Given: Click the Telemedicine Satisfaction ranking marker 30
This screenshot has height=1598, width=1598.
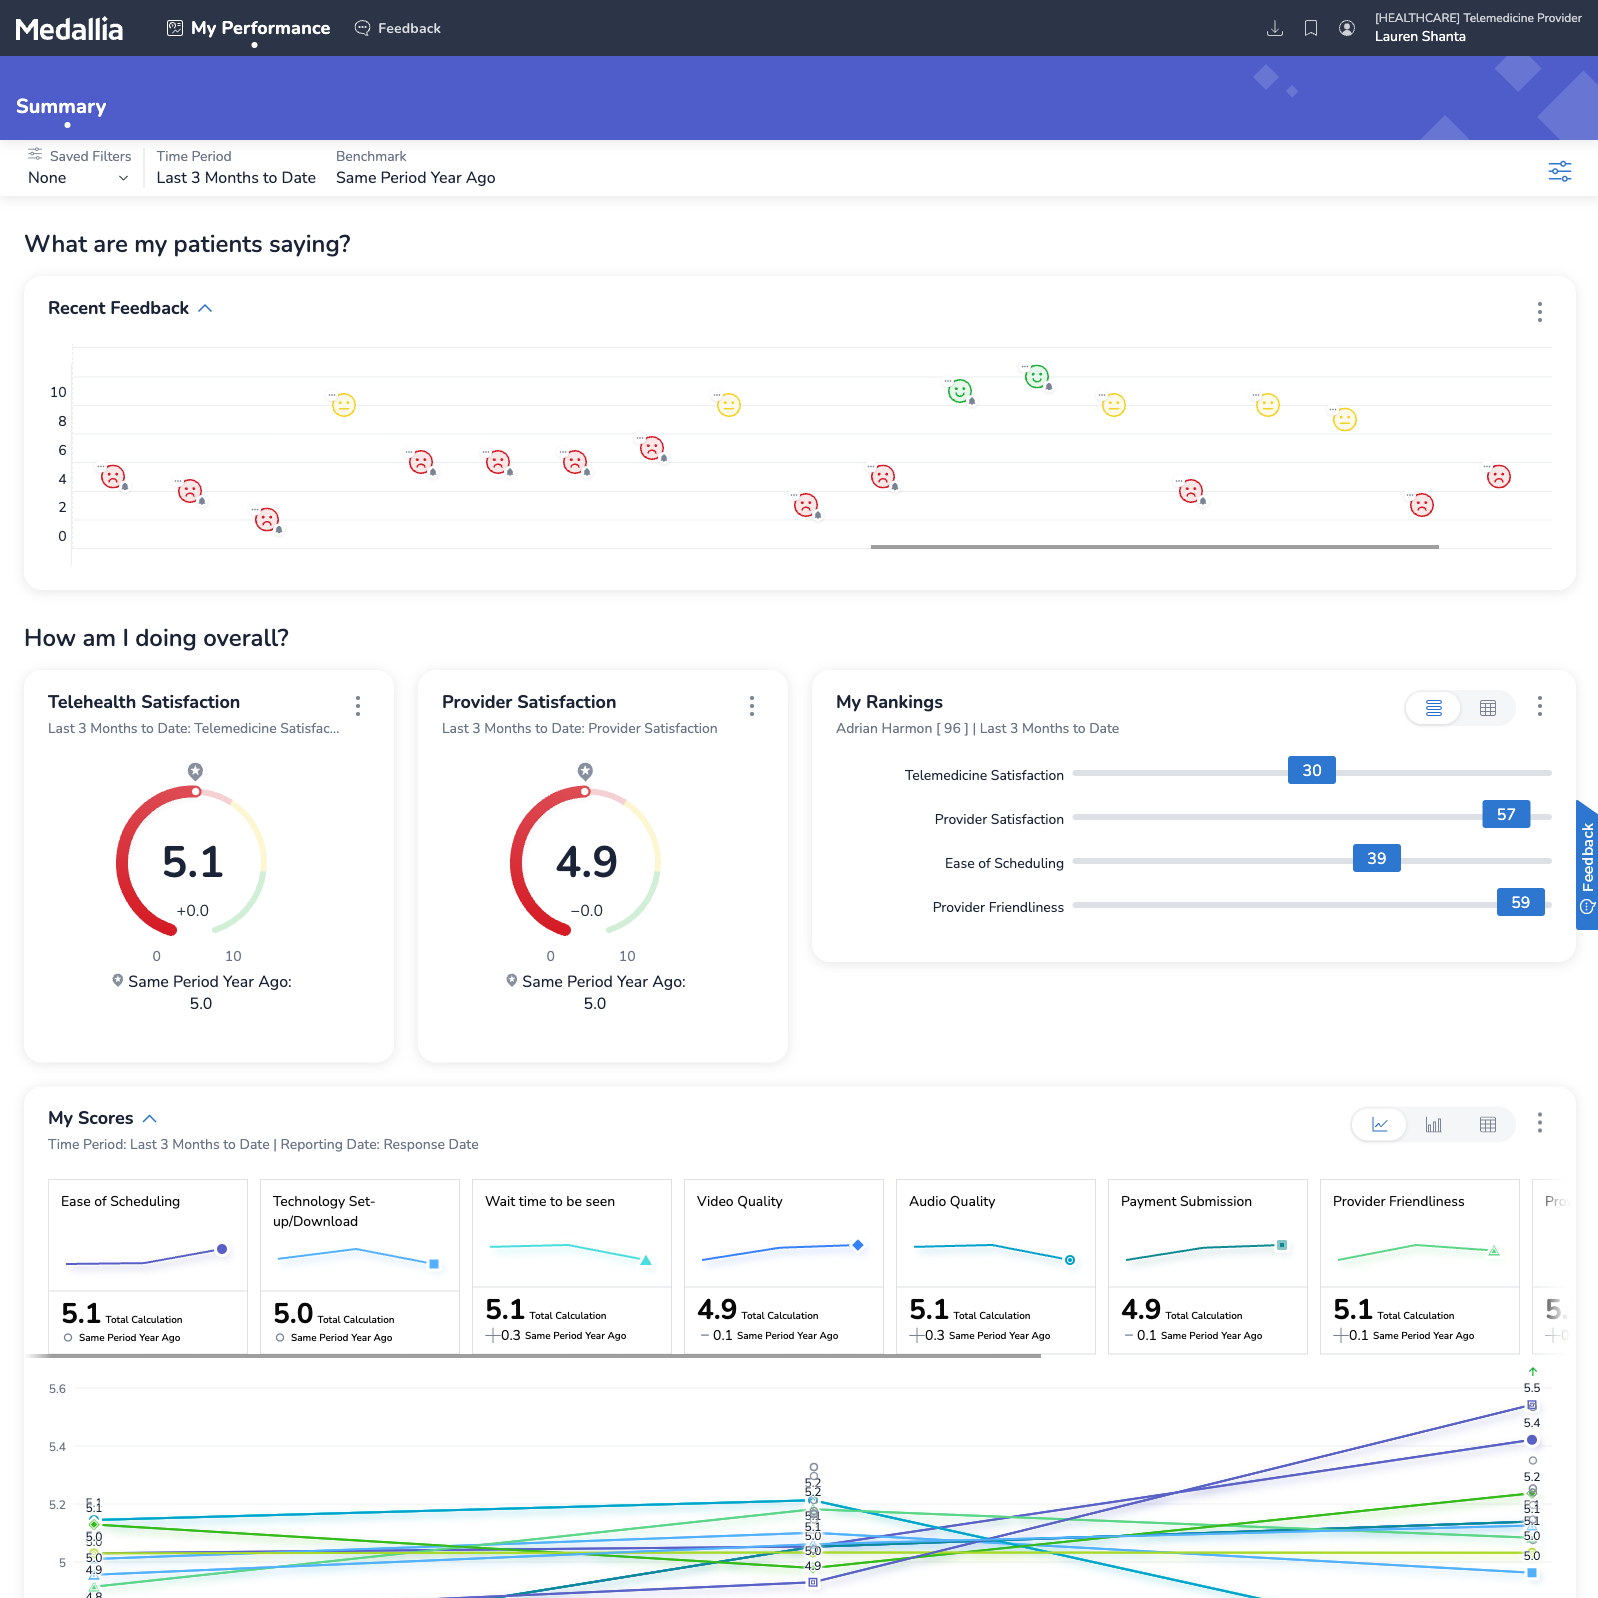Looking at the screenshot, I should 1311,771.
